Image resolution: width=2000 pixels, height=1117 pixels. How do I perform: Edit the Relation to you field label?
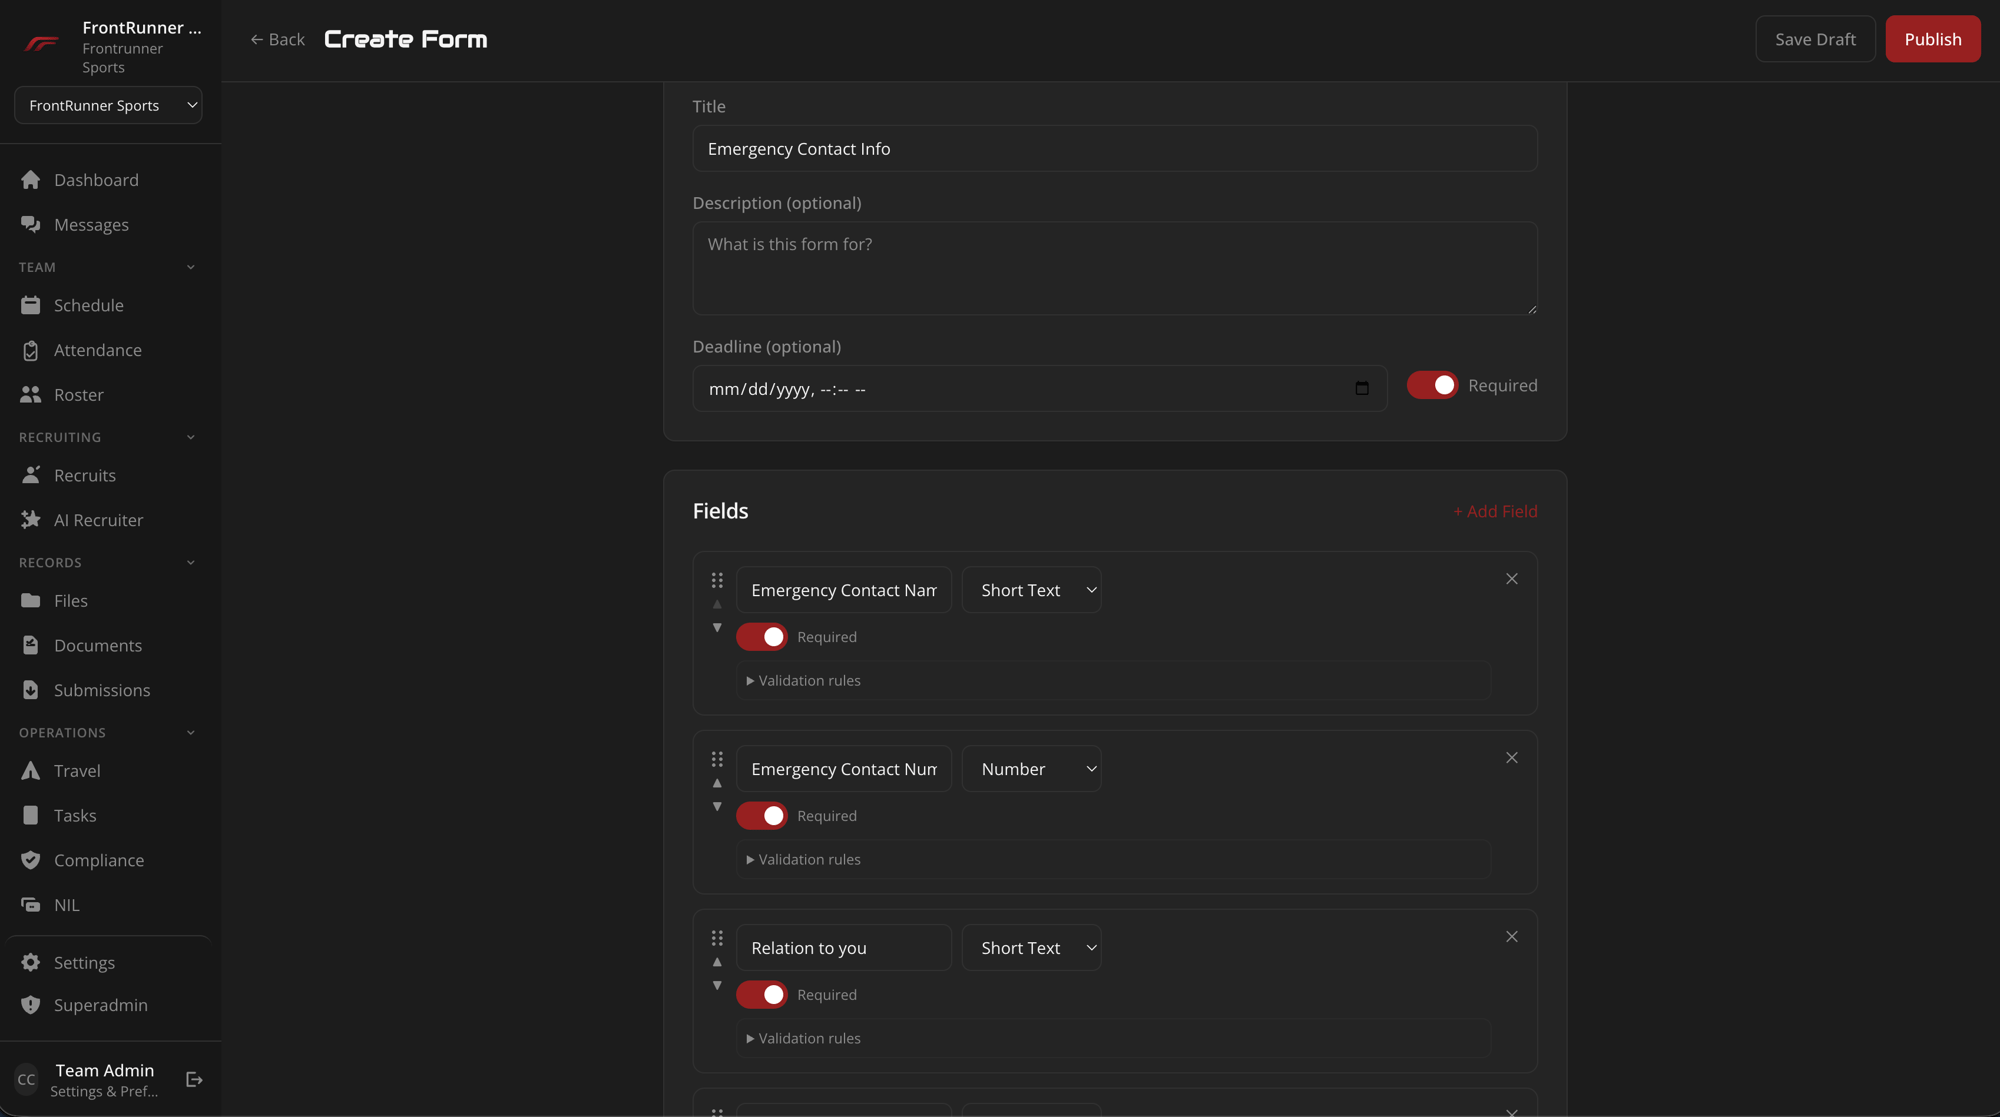(x=844, y=948)
